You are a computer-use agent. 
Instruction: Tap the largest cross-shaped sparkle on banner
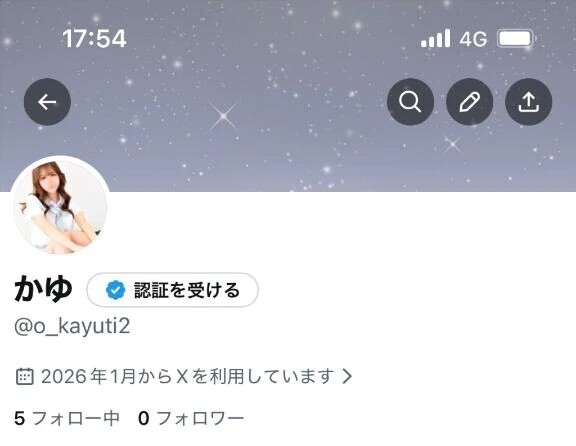(223, 116)
